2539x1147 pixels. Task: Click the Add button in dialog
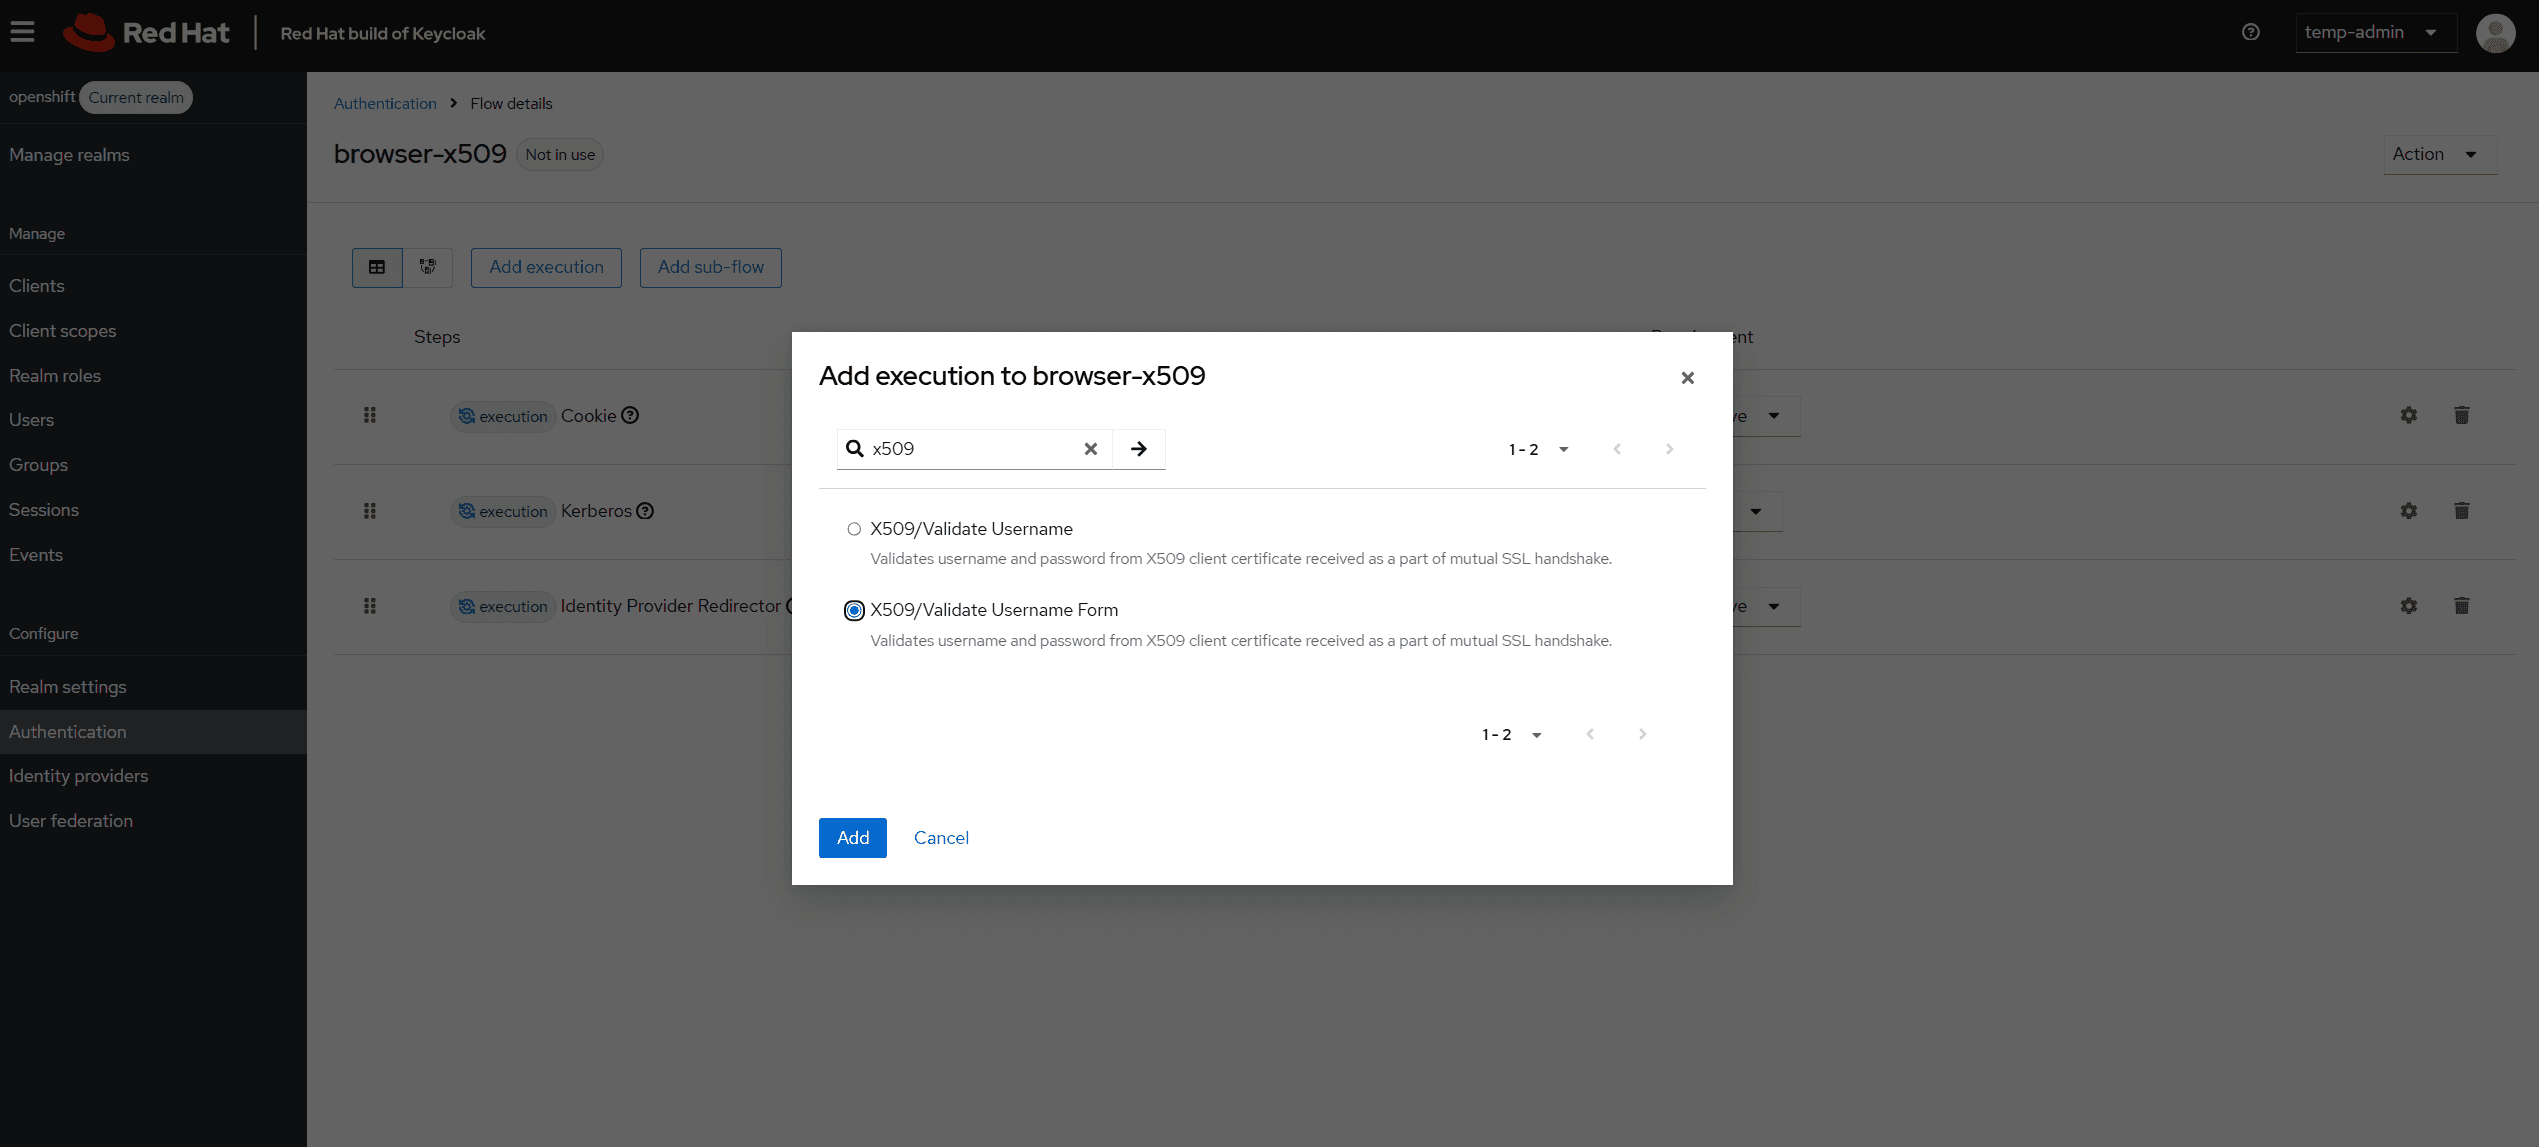[853, 838]
